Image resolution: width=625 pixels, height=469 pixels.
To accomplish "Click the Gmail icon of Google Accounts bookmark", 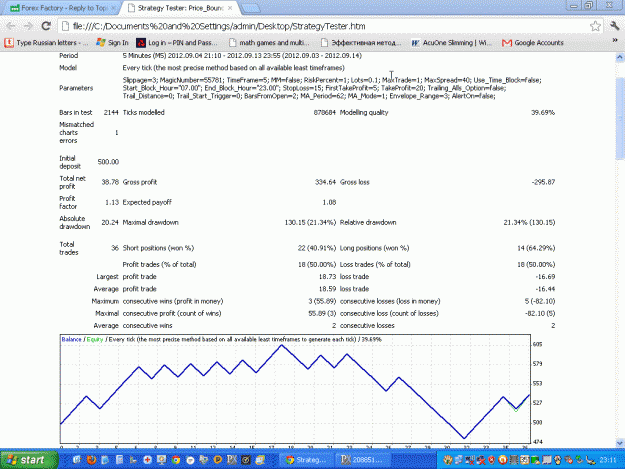I will pyautogui.click(x=507, y=43).
